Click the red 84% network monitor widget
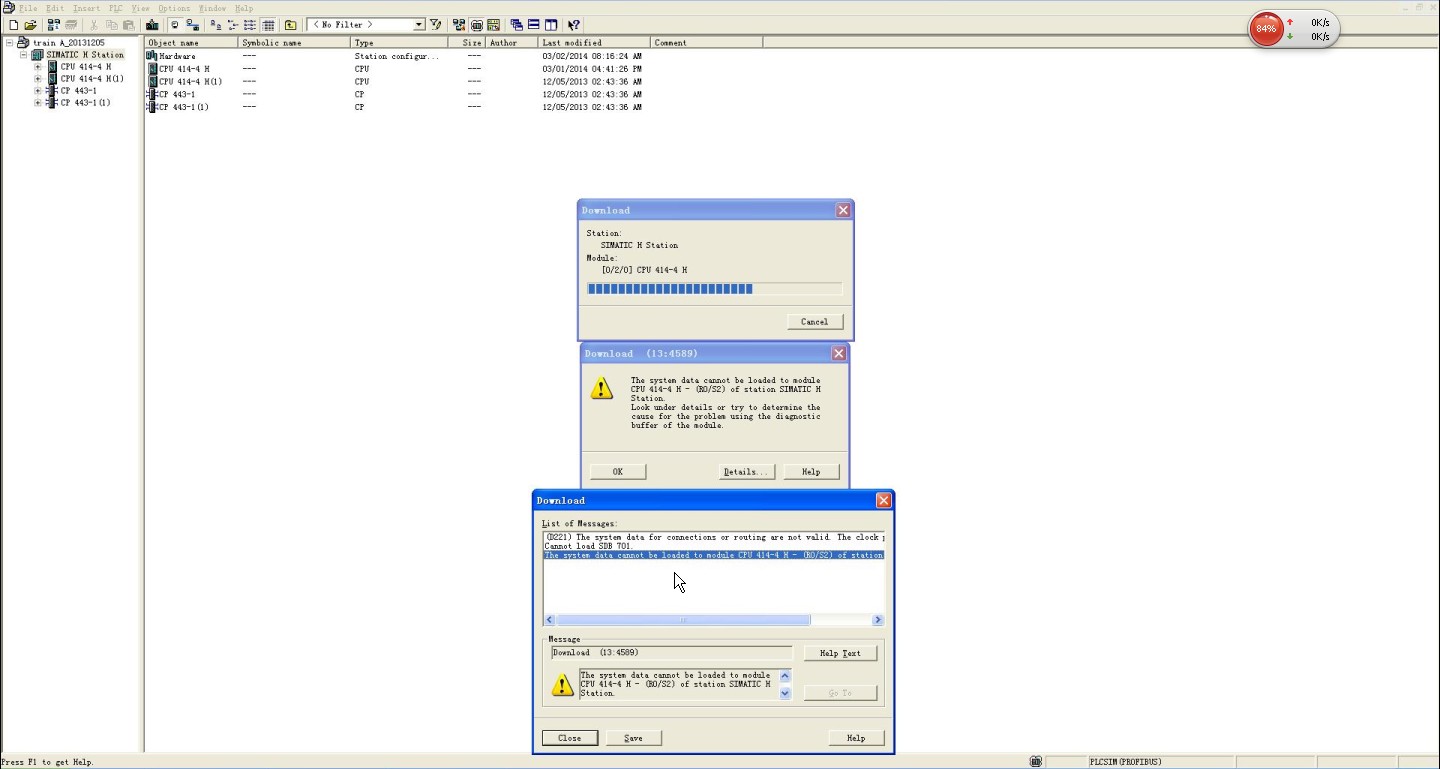The image size is (1440, 769). tap(1267, 28)
